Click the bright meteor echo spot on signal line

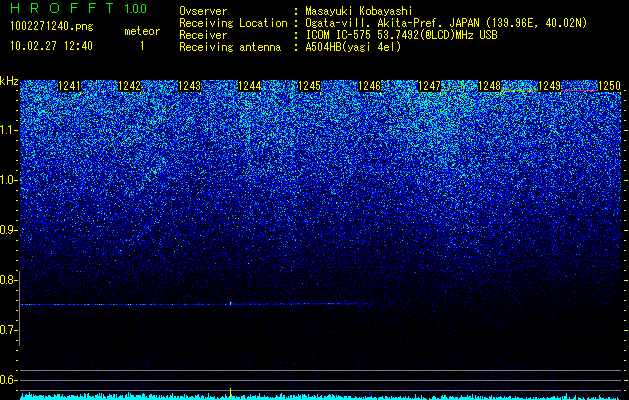pyautogui.click(x=231, y=304)
